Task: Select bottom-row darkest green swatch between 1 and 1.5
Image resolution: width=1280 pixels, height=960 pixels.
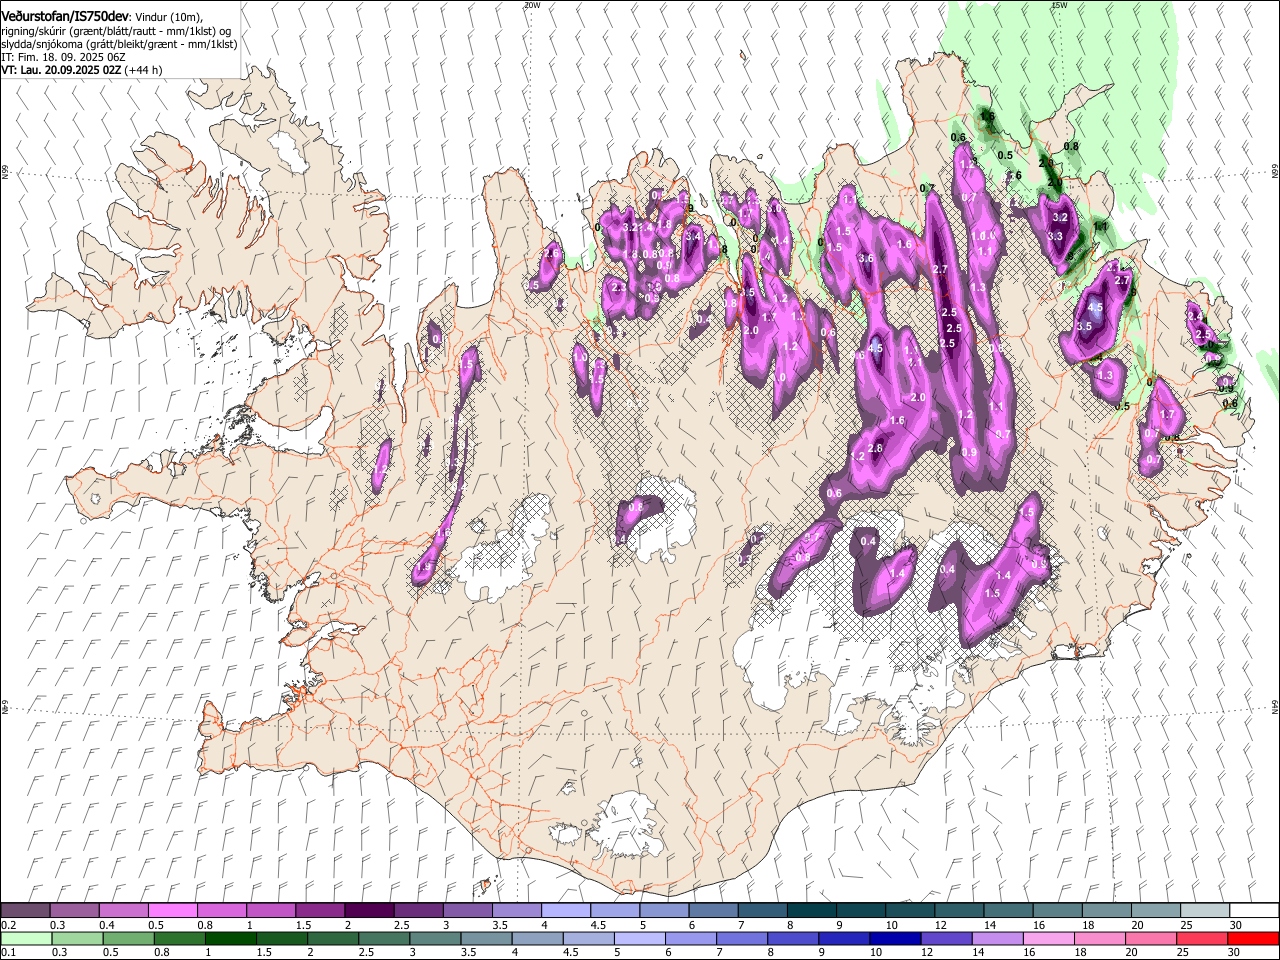Action: click(x=231, y=938)
